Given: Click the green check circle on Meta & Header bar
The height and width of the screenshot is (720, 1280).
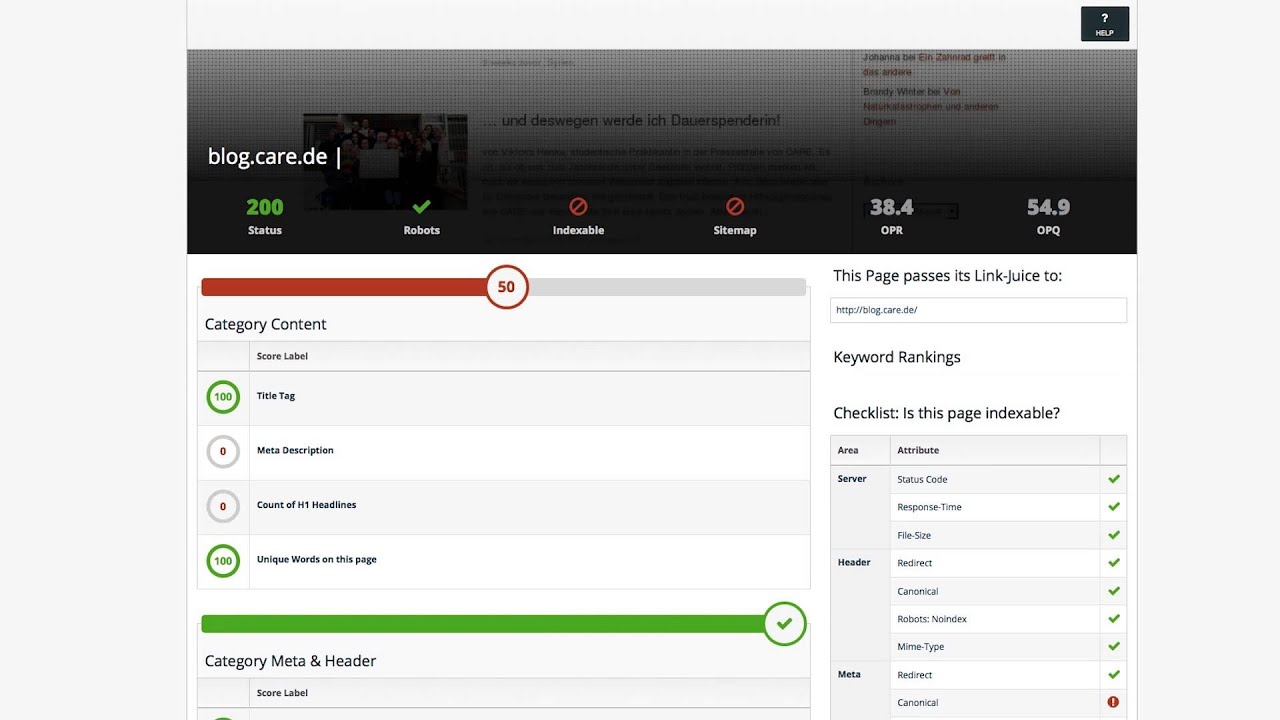Looking at the screenshot, I should point(784,624).
